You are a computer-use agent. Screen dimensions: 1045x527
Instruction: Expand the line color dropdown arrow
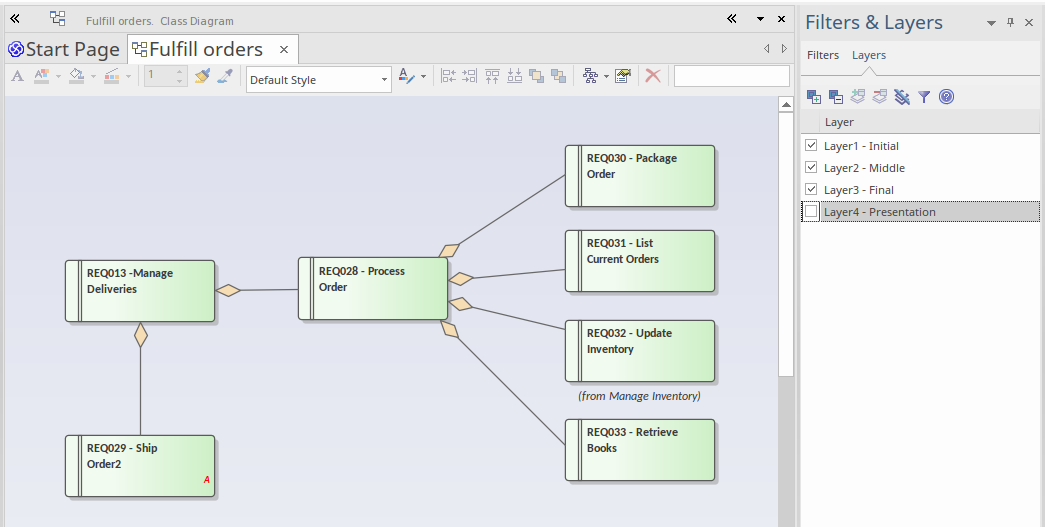tap(127, 76)
